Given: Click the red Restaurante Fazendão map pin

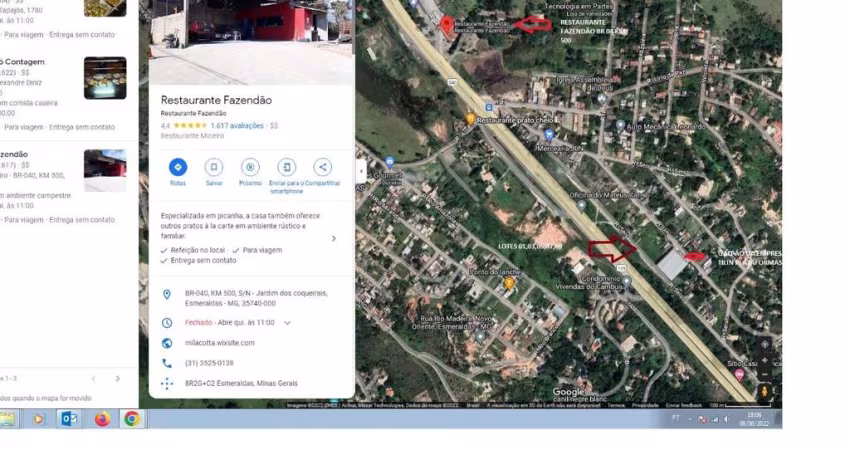Looking at the screenshot, I should (447, 25).
